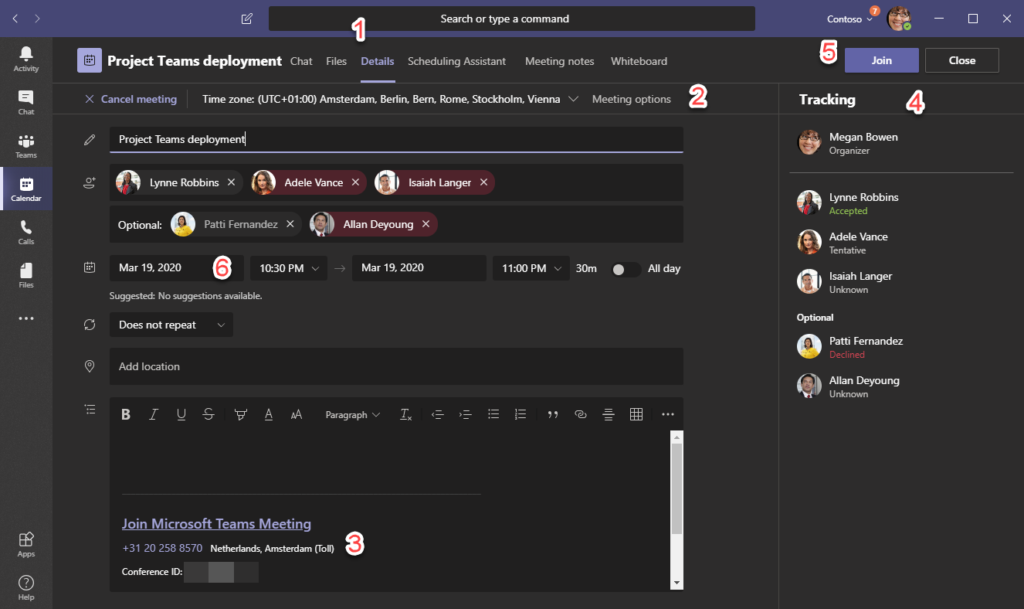
Task: Apply Bold formatting
Action: tap(126, 414)
